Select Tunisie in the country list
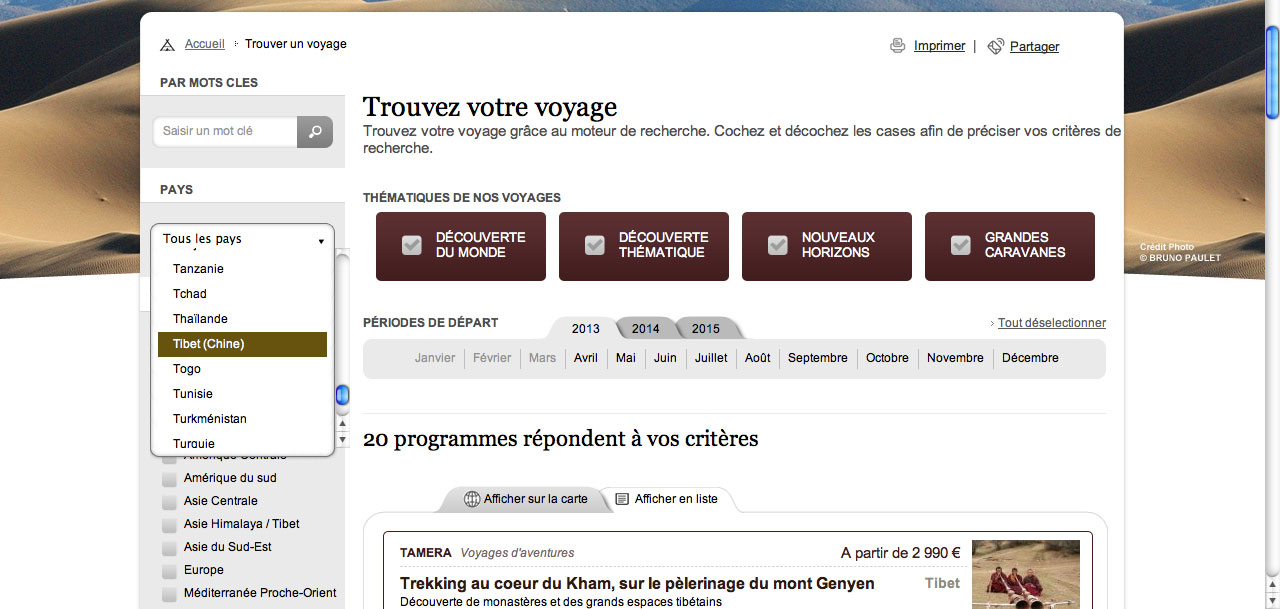 point(242,394)
